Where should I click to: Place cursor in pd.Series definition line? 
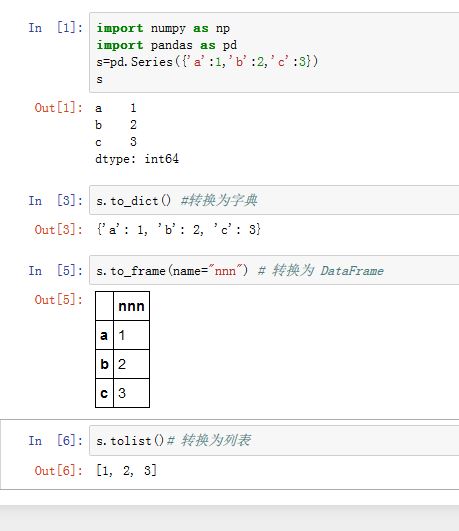(207, 62)
